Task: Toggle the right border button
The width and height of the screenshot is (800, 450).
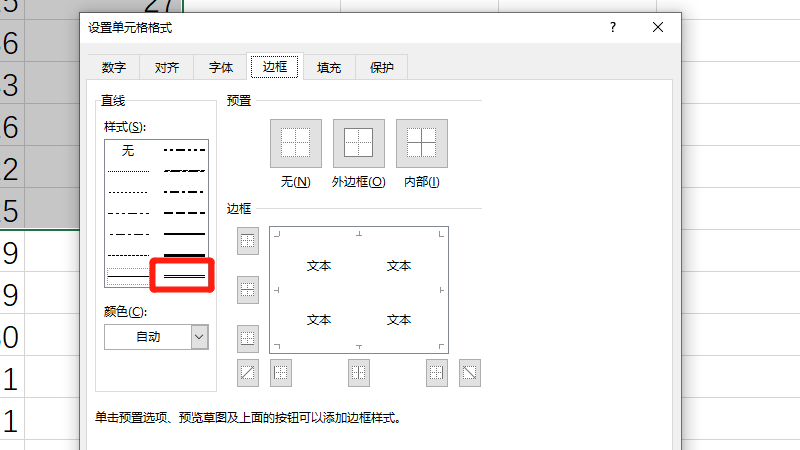Action: [437, 373]
